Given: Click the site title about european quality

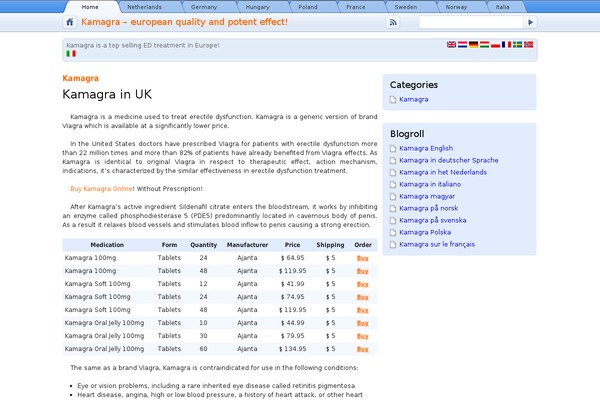Looking at the screenshot, I should pyautogui.click(x=184, y=22).
